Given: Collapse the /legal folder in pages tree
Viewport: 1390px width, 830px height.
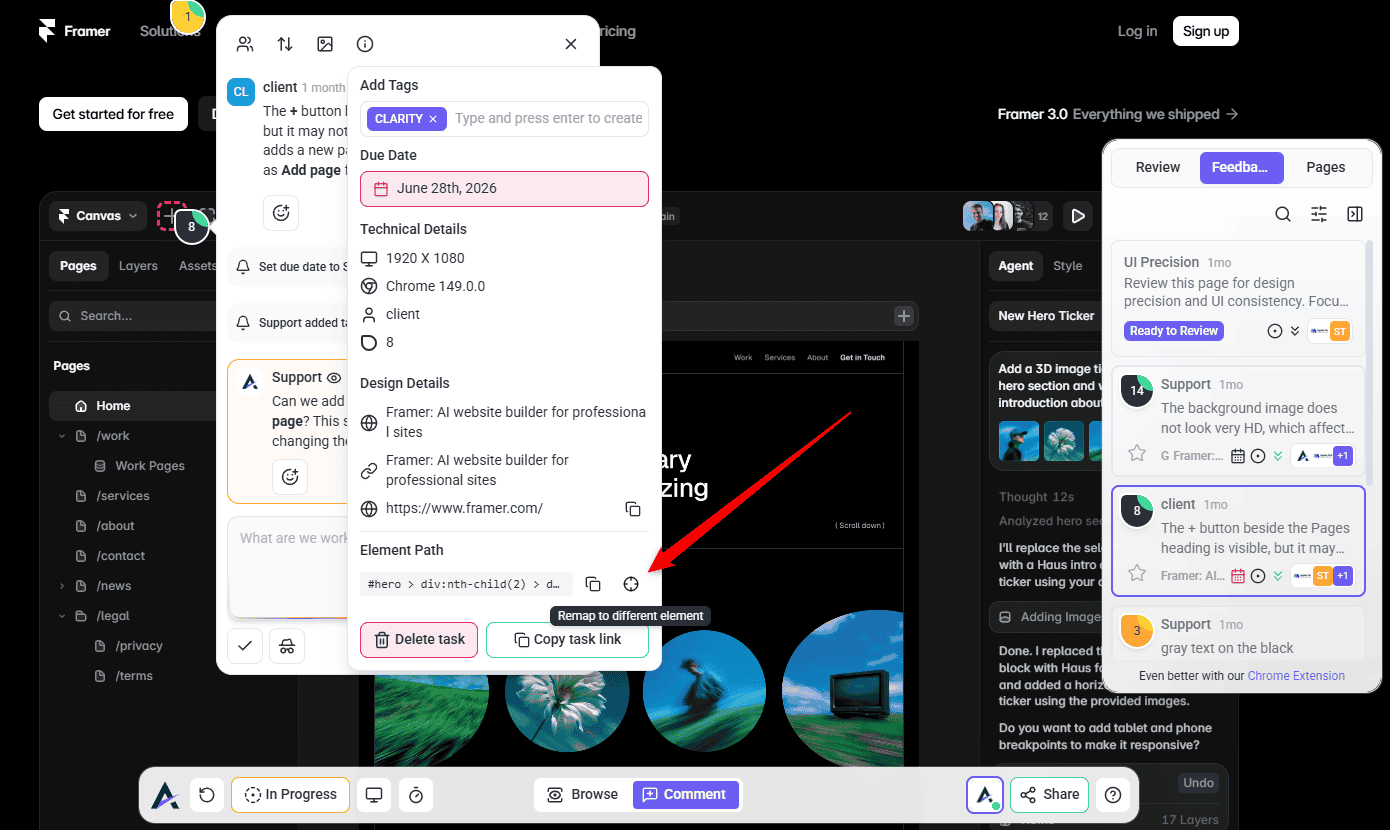Looking at the screenshot, I should tap(62, 616).
